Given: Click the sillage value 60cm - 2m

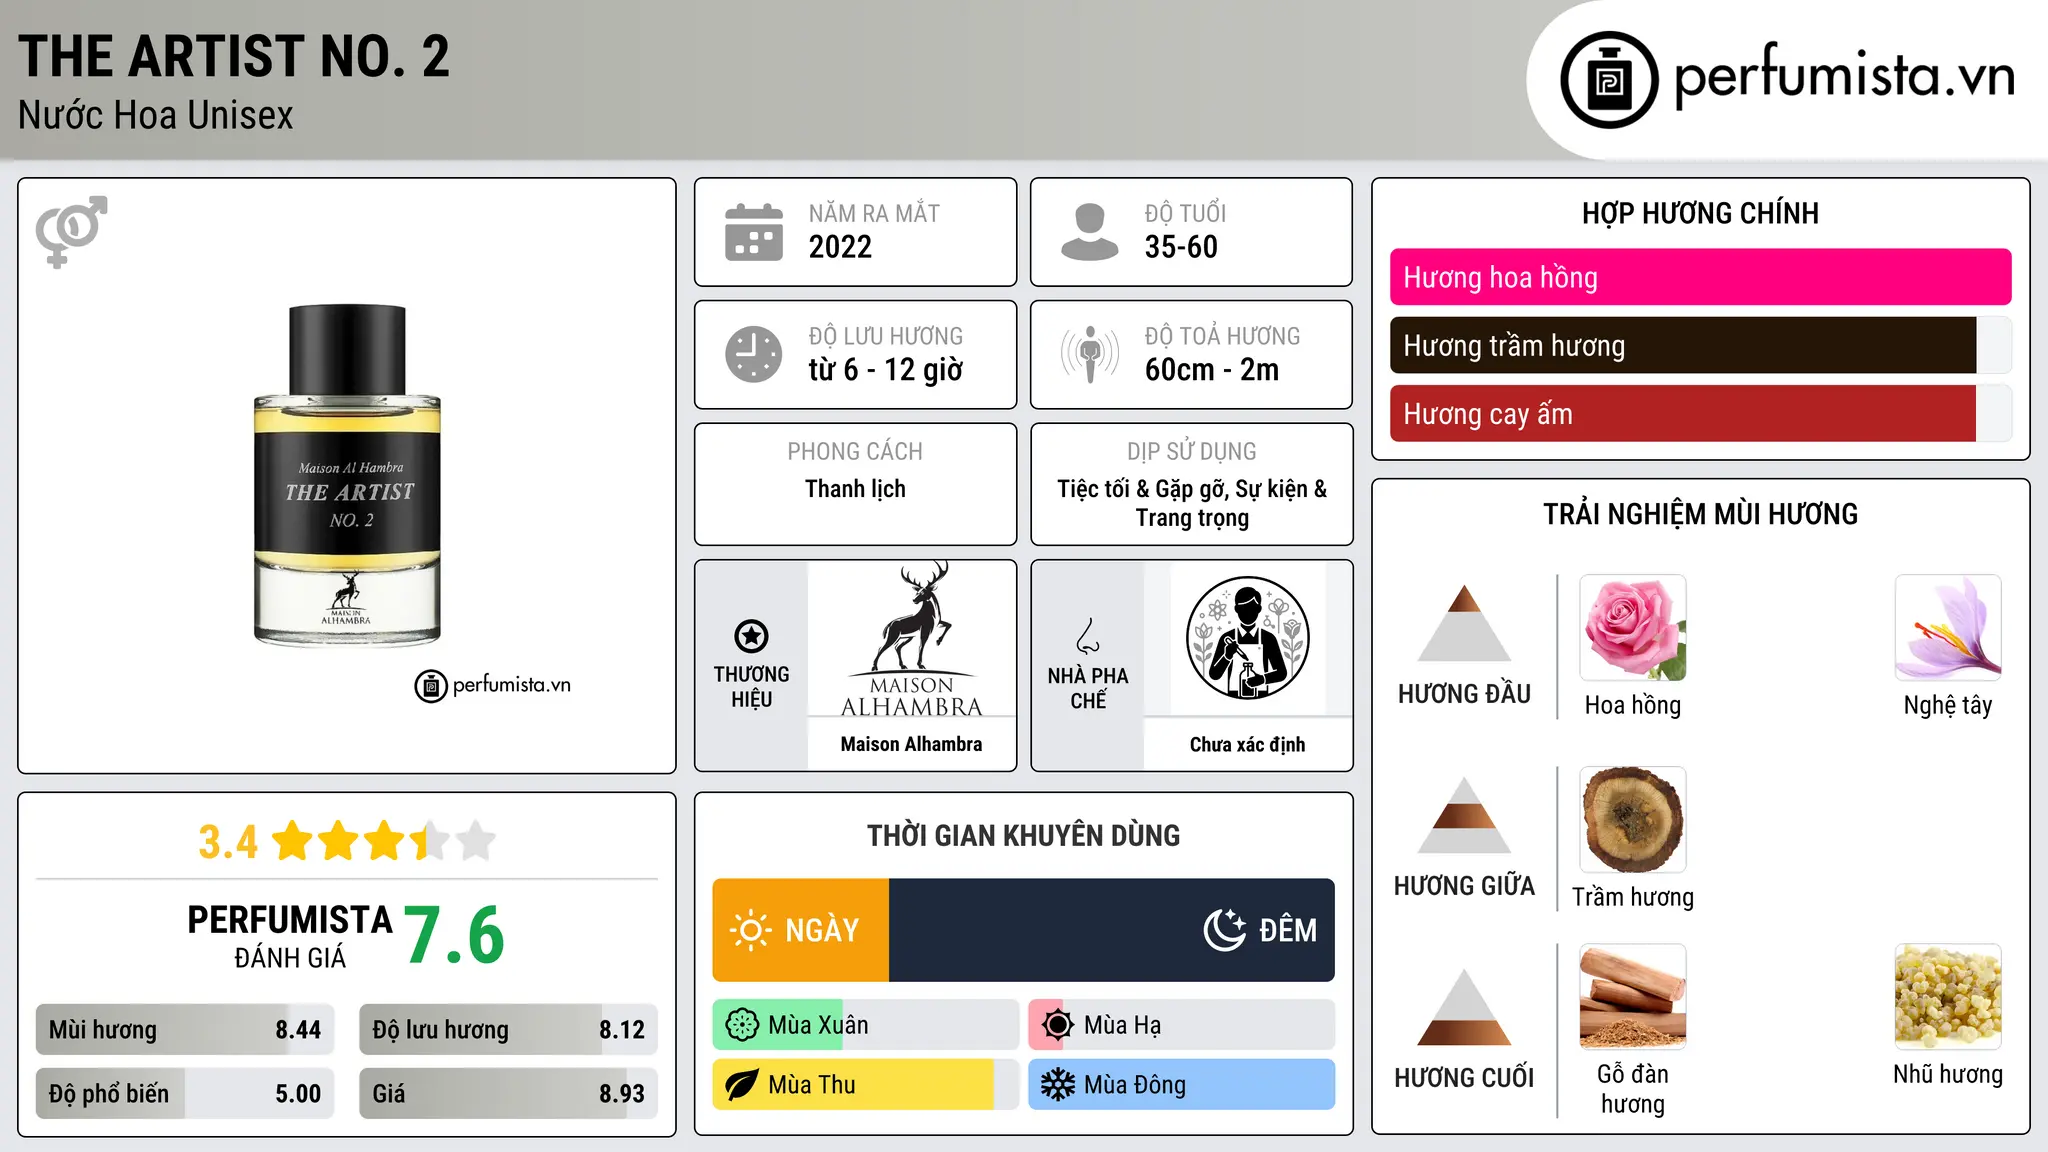Looking at the screenshot, I should pos(1212,370).
